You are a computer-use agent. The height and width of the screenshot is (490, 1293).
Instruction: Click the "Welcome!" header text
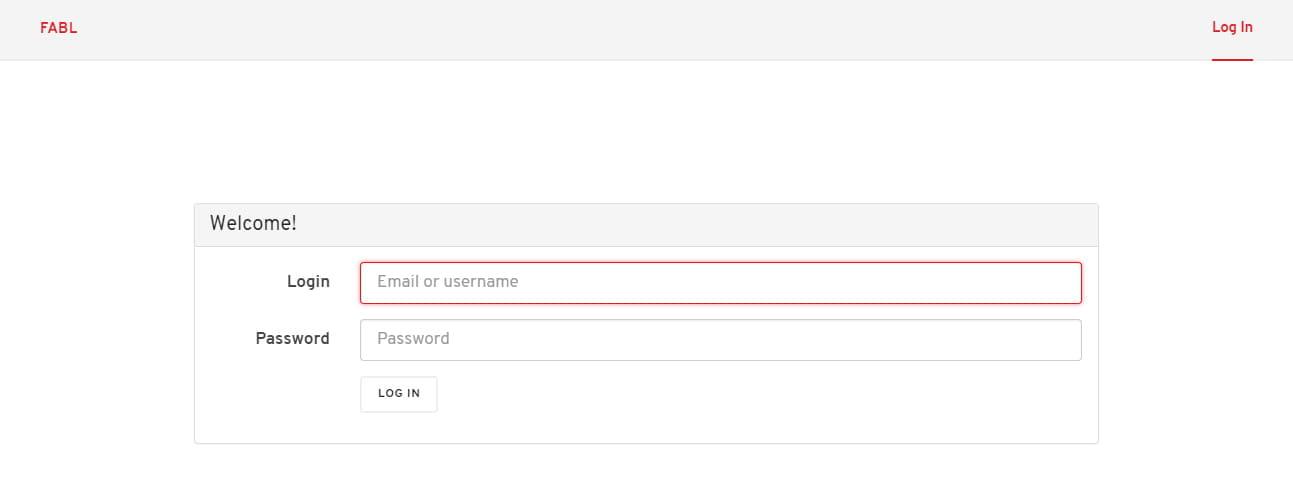tap(253, 224)
